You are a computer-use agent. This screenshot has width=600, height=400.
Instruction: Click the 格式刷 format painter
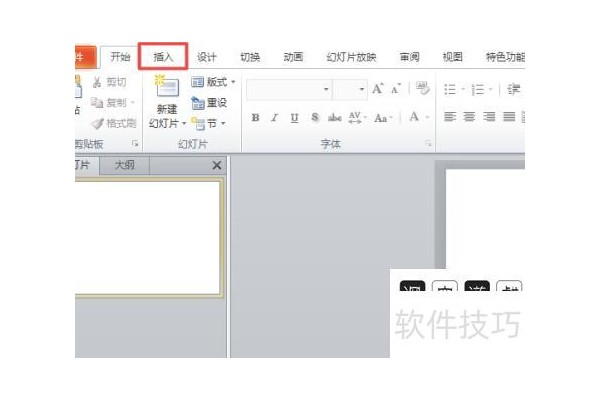tap(114, 123)
